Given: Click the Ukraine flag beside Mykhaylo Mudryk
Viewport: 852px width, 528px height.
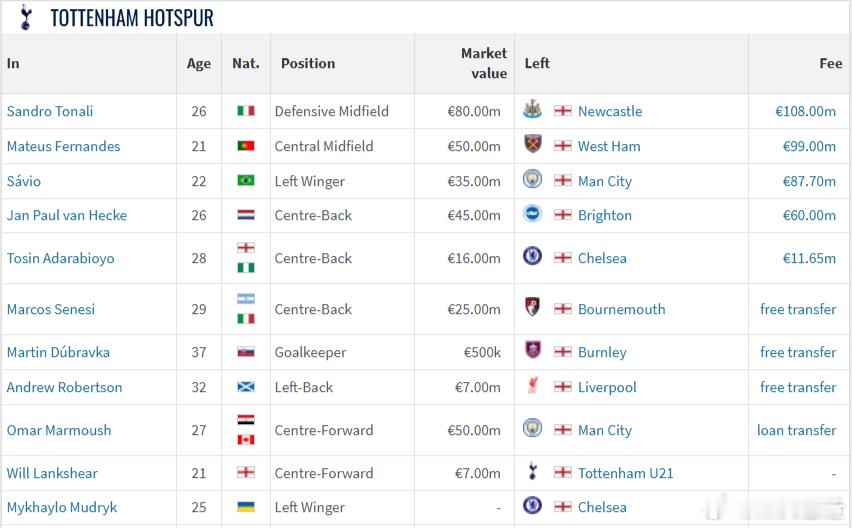Looking at the screenshot, I should (246, 506).
